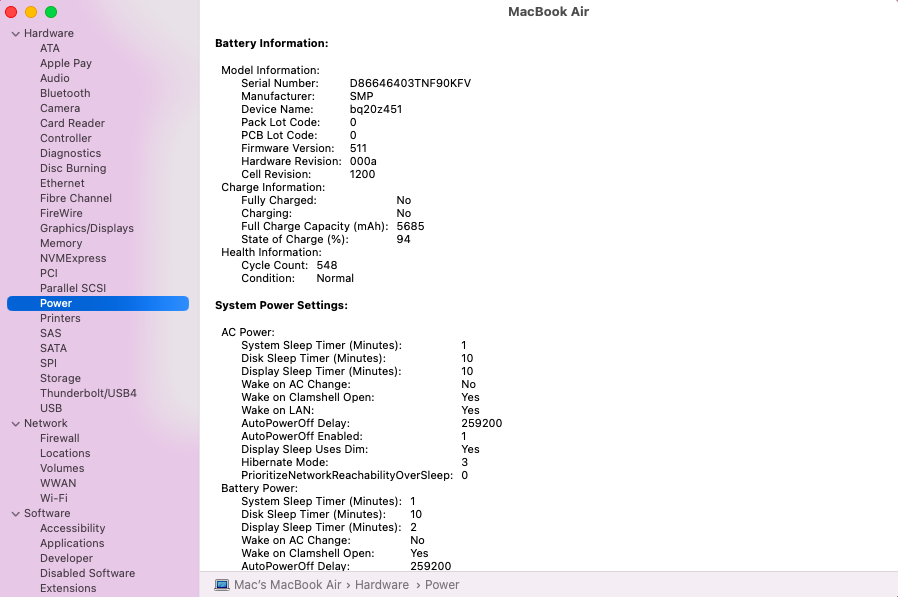Select Audio in the sidebar
Screen dimensions: 898x597
(x=54, y=78)
